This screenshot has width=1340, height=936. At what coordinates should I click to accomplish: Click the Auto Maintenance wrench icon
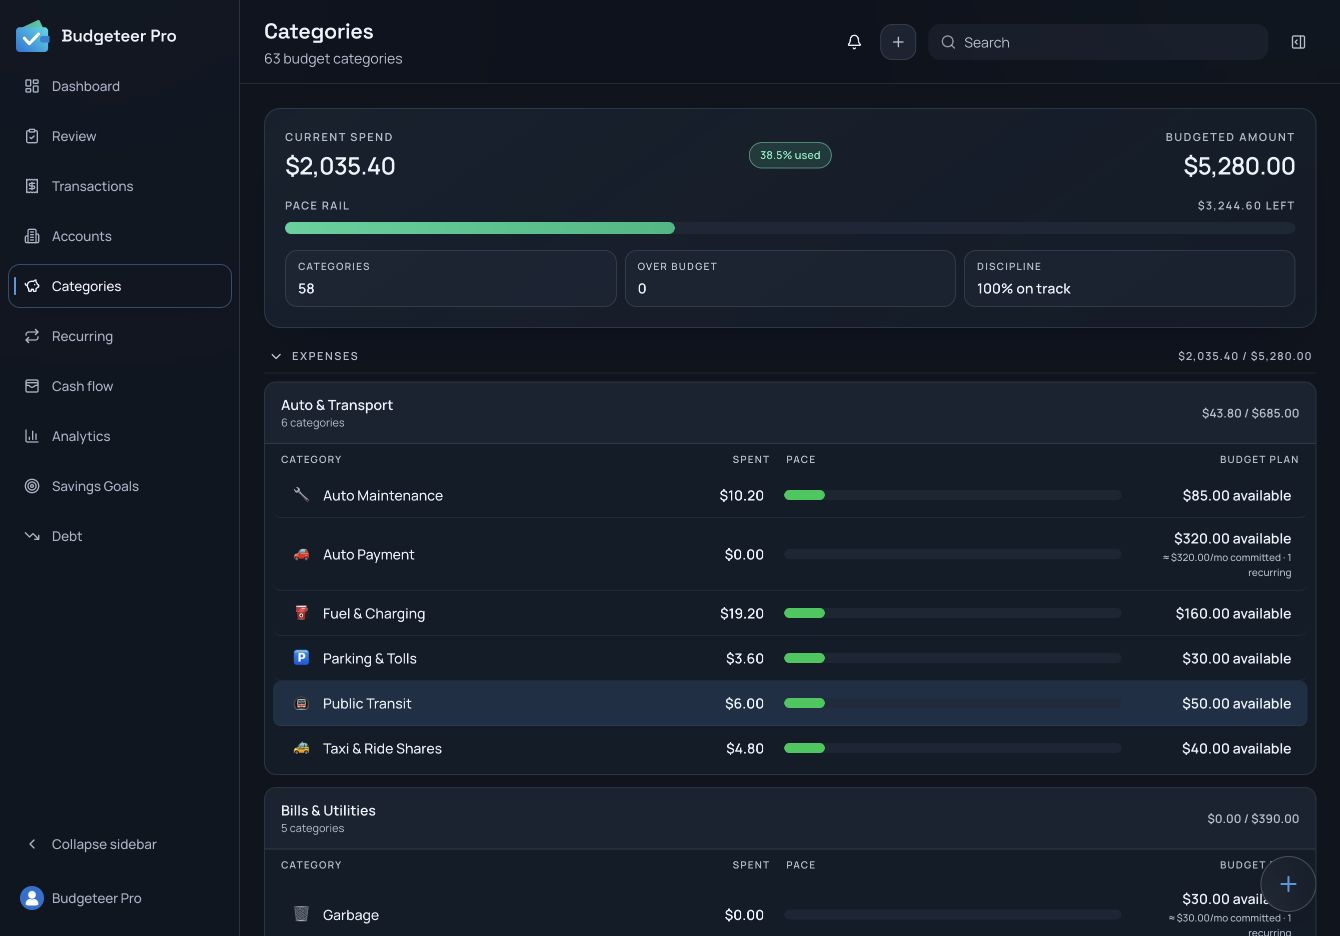[301, 494]
